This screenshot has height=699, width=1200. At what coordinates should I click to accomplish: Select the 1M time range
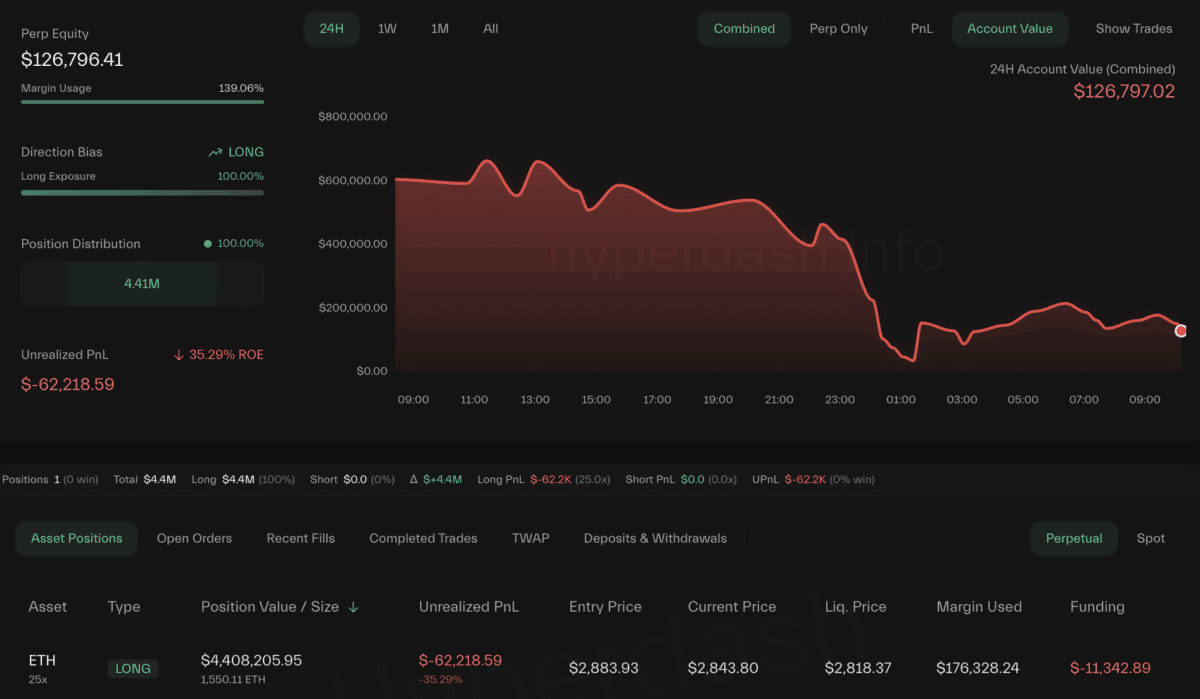coord(439,29)
